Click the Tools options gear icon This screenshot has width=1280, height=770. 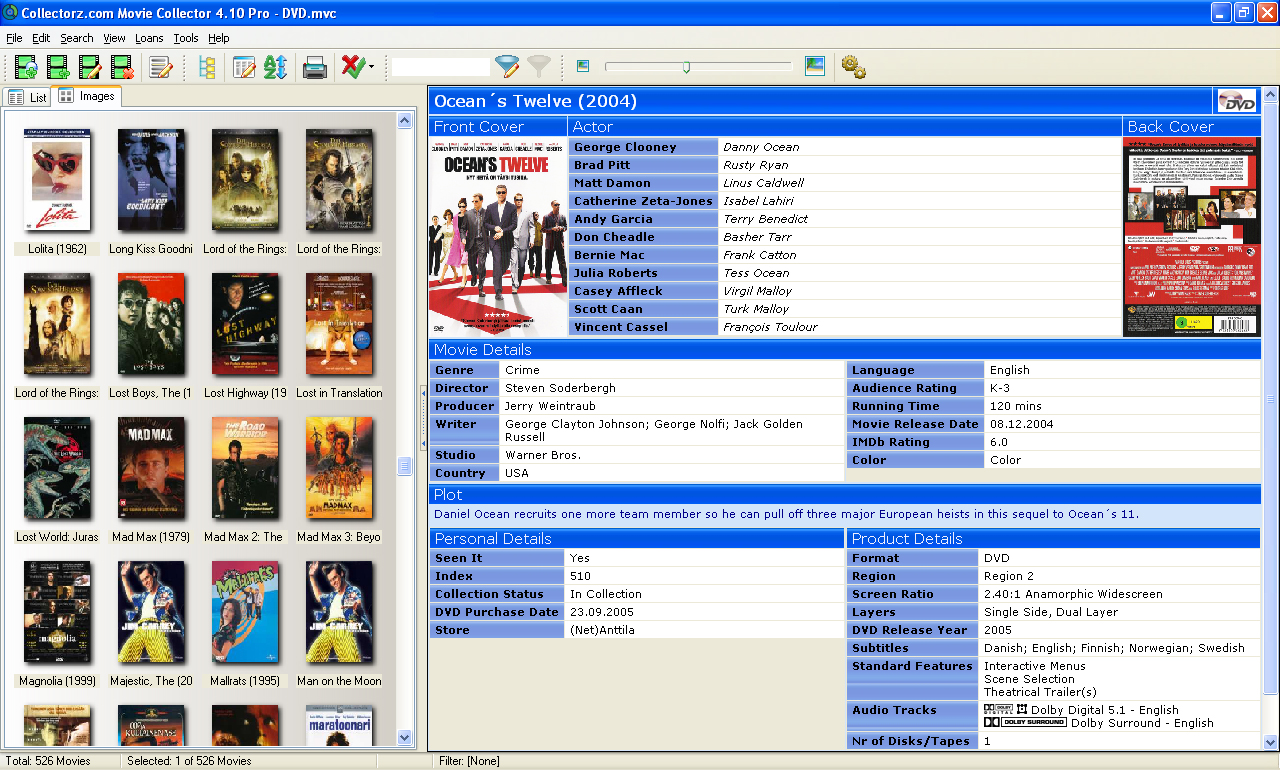pyautogui.click(x=853, y=67)
